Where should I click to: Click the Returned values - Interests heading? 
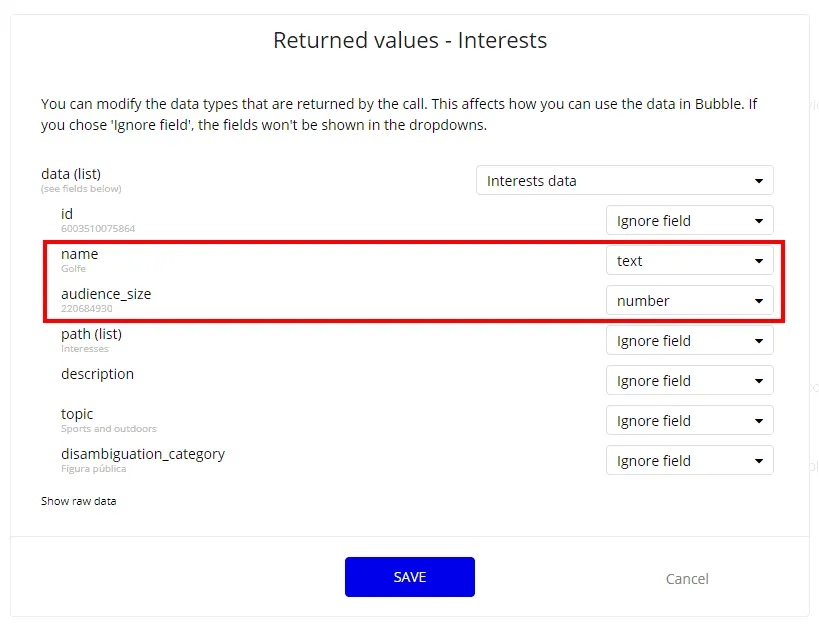click(x=410, y=41)
